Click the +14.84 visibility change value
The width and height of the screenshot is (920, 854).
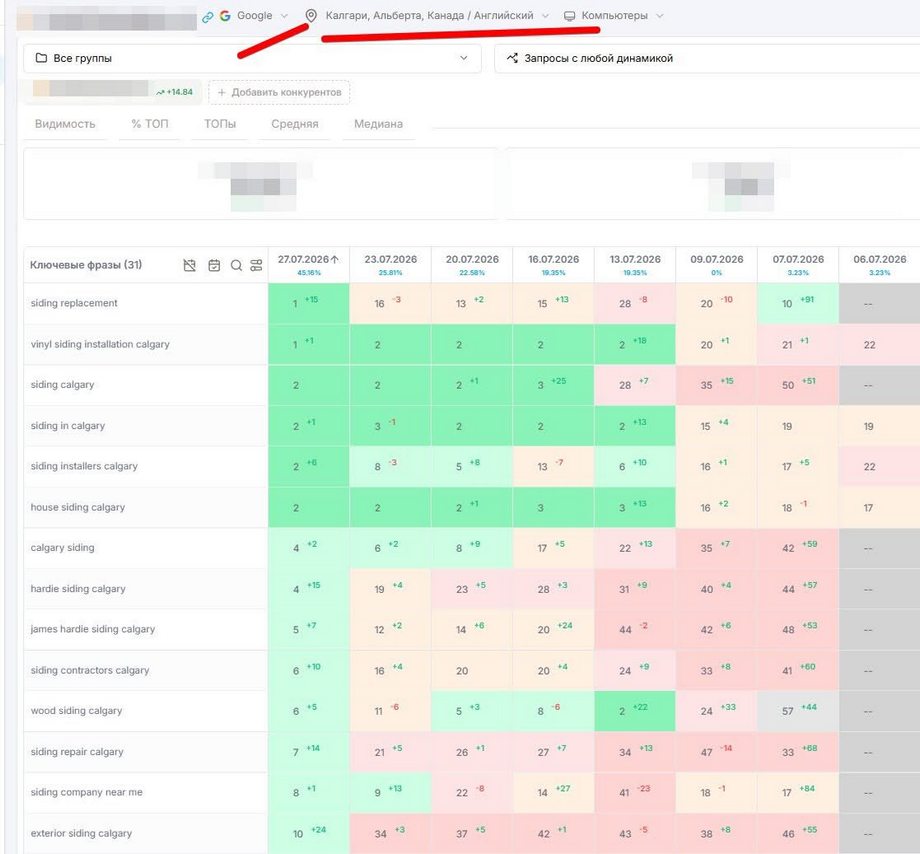click(180, 92)
